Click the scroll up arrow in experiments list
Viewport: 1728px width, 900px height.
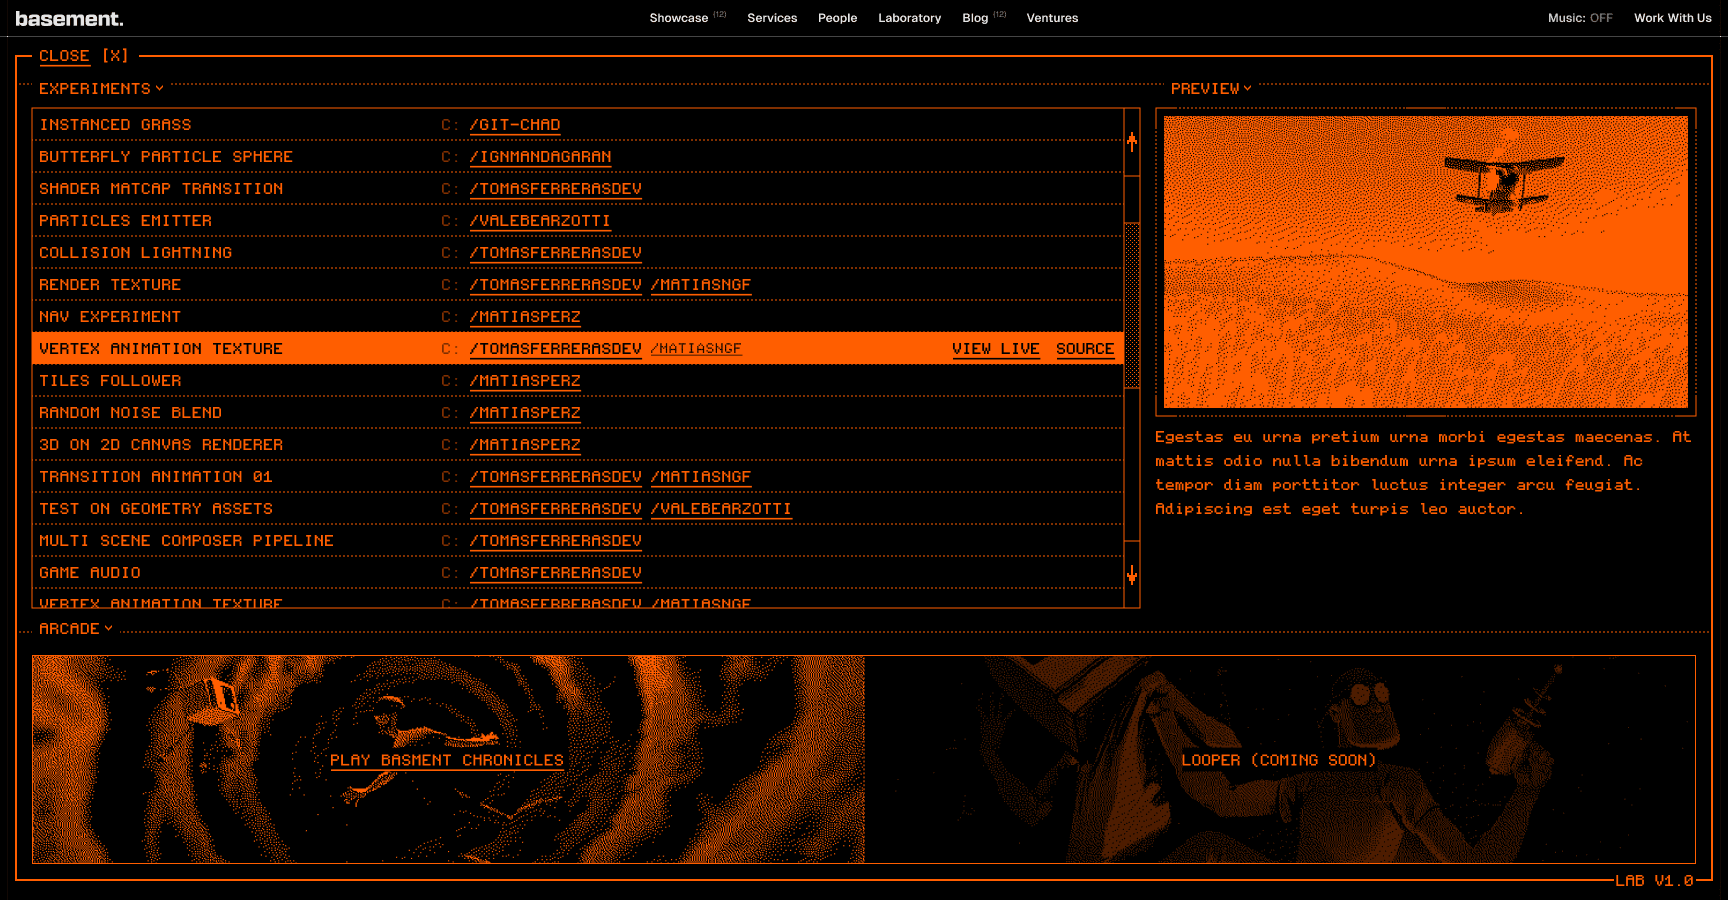[1132, 141]
